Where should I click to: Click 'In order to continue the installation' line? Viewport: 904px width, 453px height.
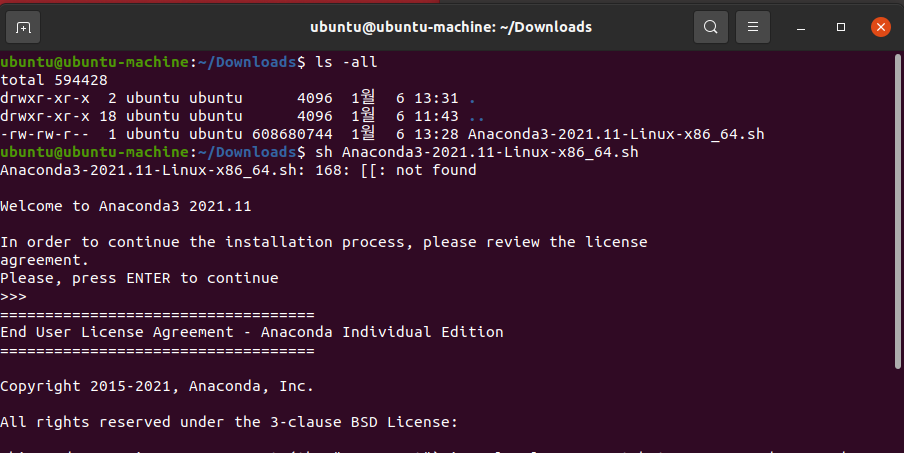(x=323, y=242)
